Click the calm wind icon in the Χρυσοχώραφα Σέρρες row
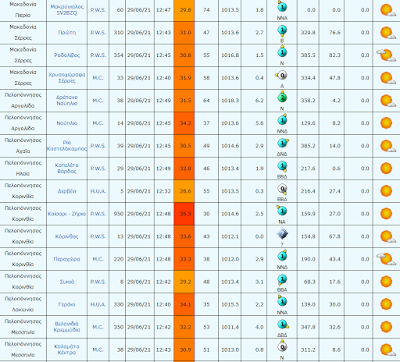400x362 pixels. pyautogui.click(x=282, y=75)
